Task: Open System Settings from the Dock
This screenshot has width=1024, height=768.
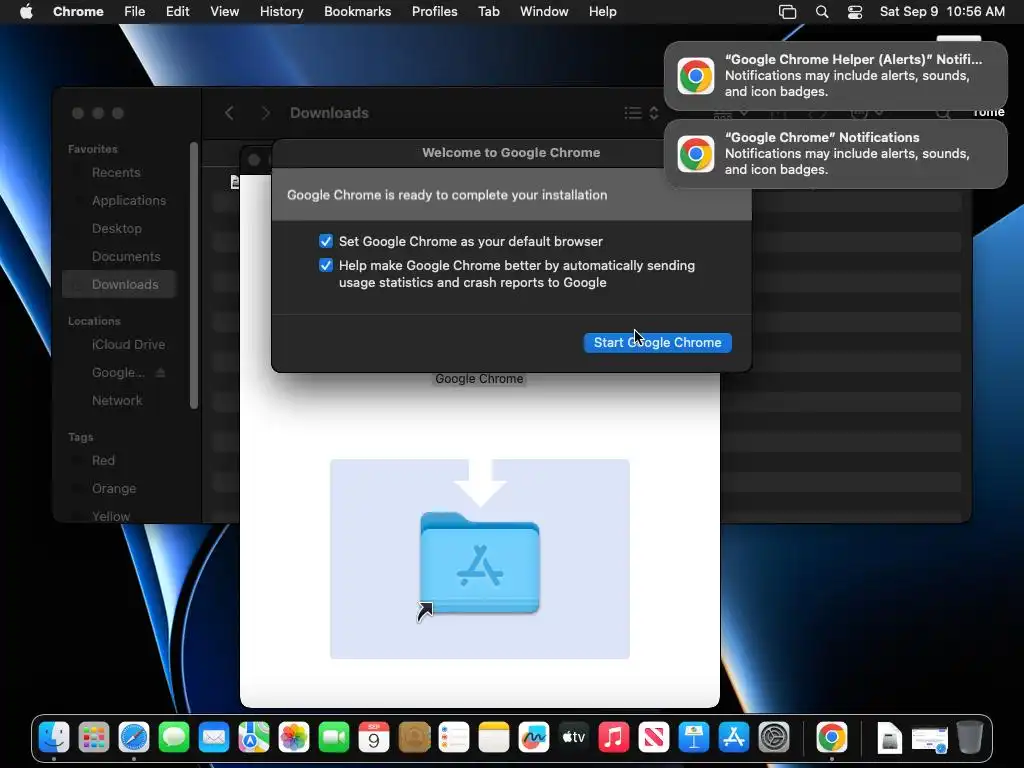Action: (x=774, y=738)
